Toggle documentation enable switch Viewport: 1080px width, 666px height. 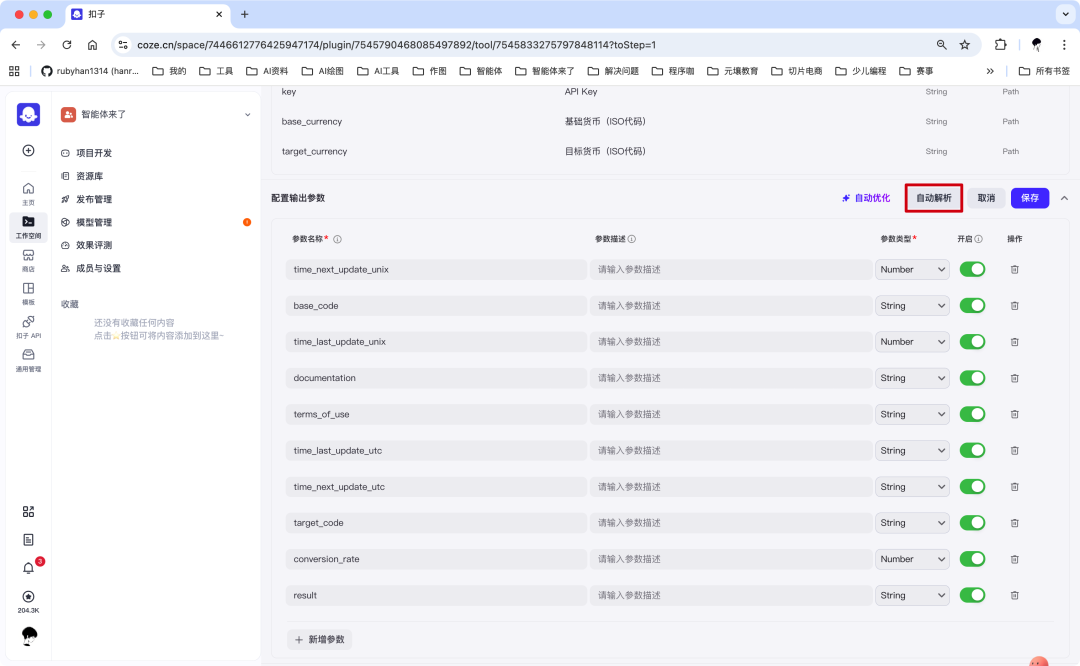[x=973, y=378]
